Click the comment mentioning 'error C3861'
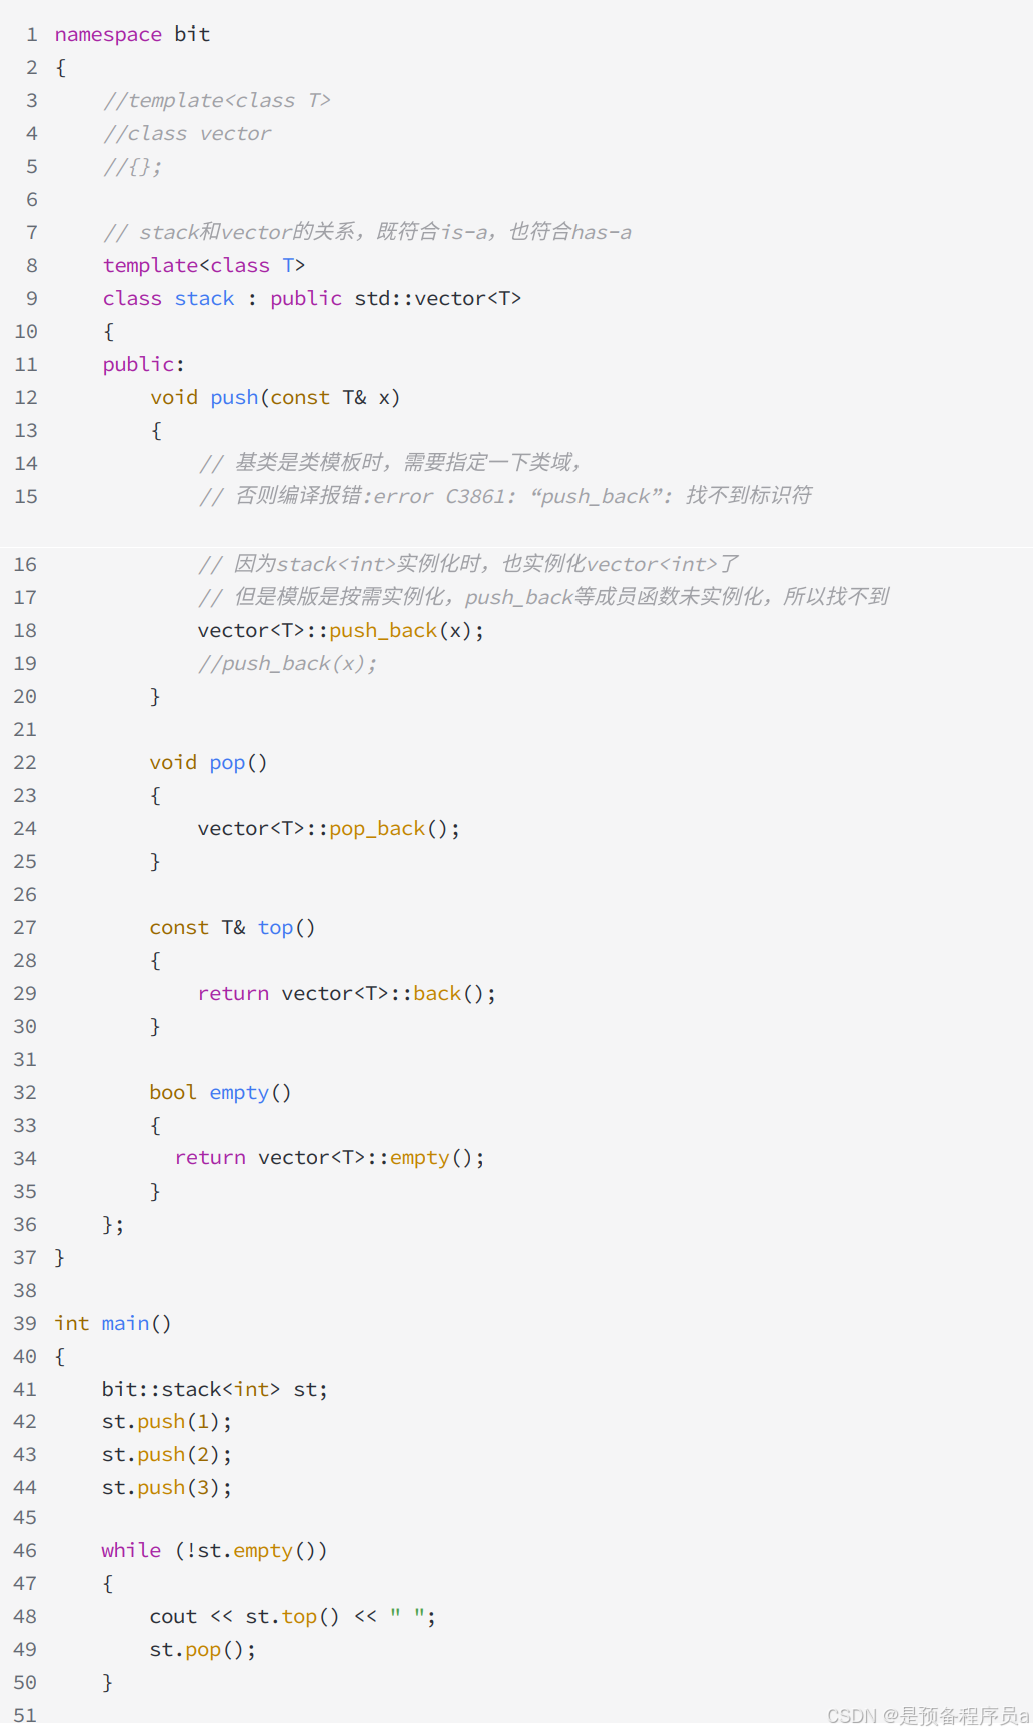The width and height of the screenshot is (1033, 1734). (x=505, y=495)
